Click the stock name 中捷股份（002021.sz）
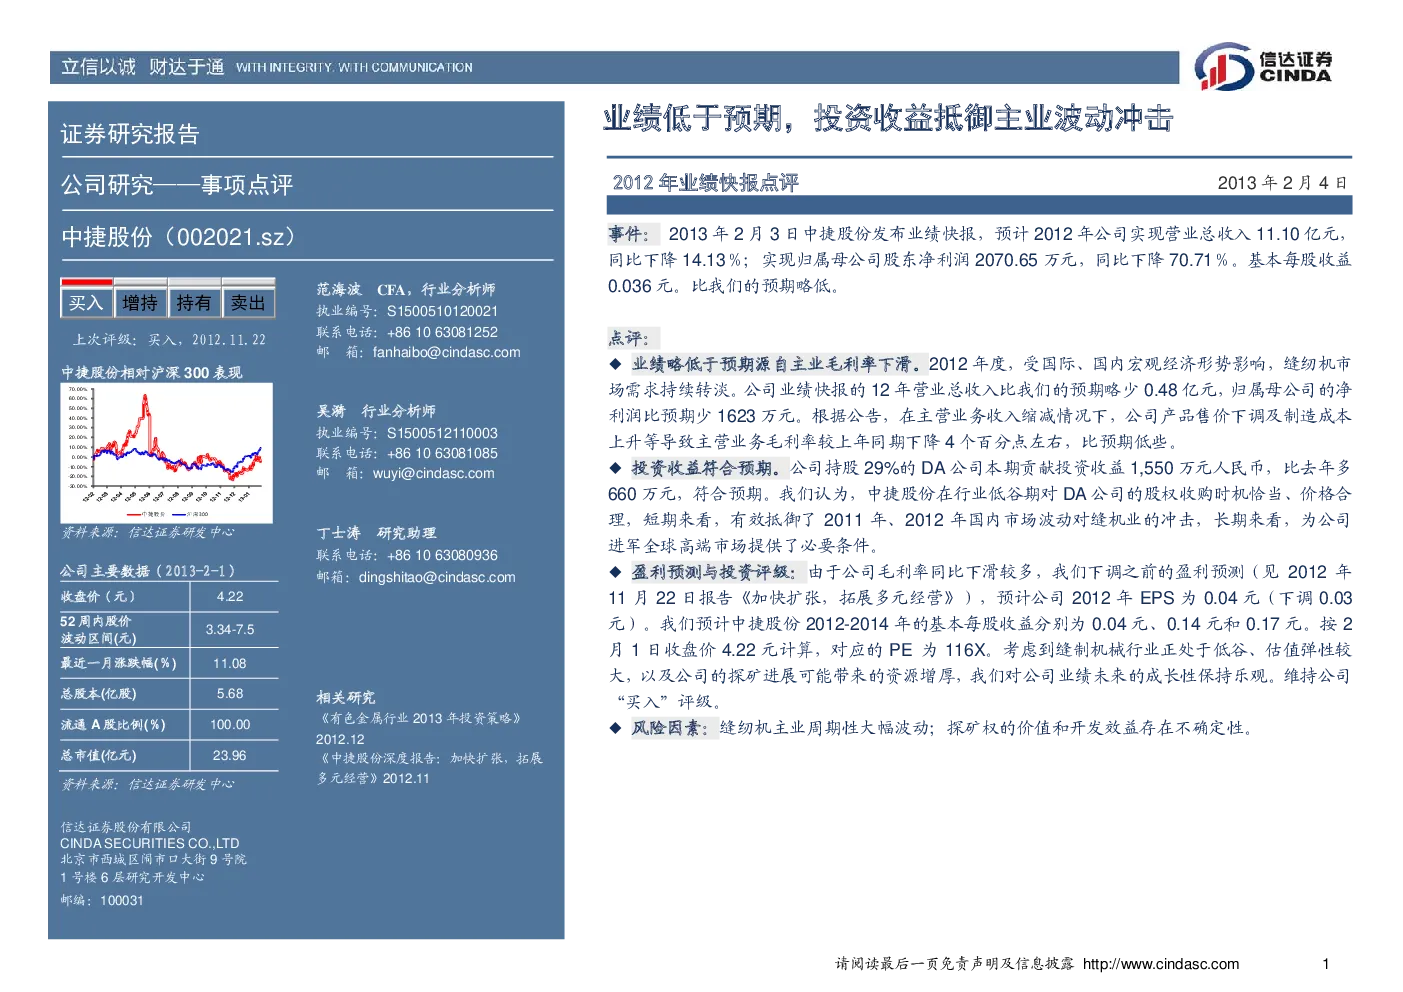 179,237
